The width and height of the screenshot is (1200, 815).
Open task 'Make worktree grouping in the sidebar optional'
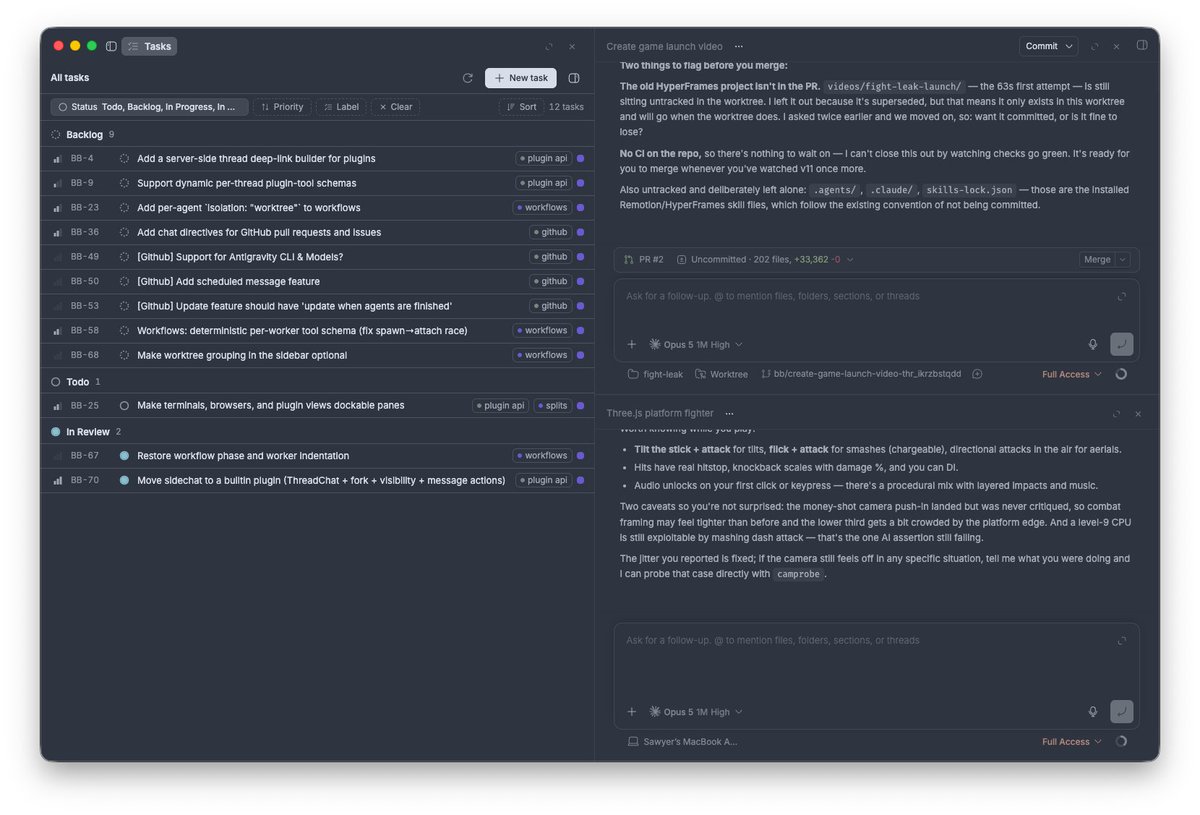242,355
